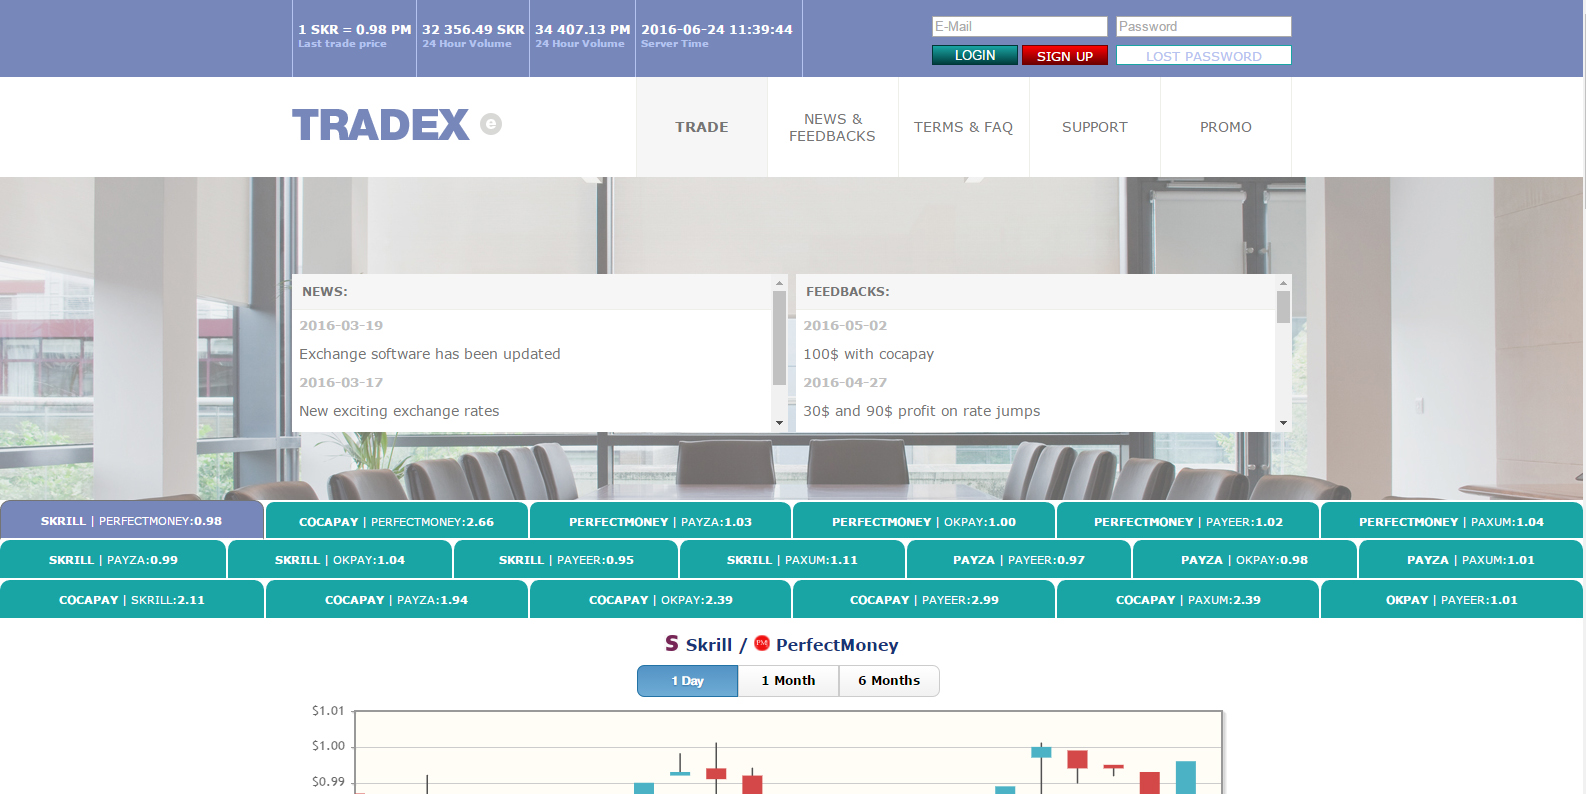Open the PAYZA | OKPAY:0.98 pair
This screenshot has width=1586, height=794.
click(1244, 560)
